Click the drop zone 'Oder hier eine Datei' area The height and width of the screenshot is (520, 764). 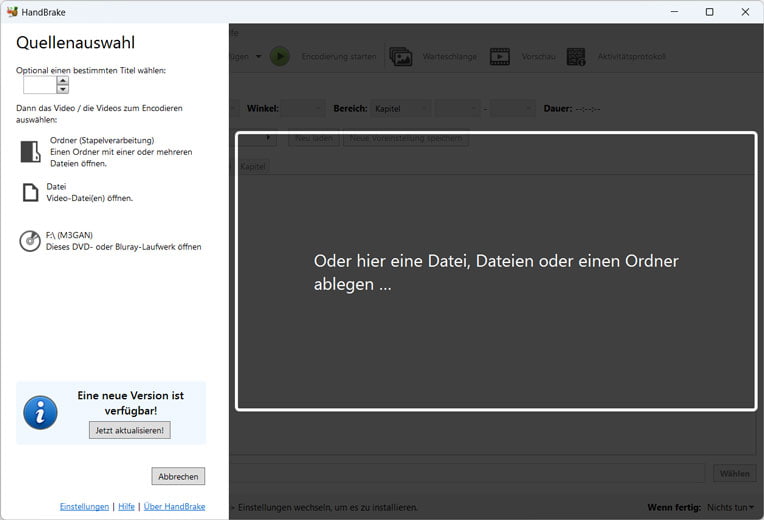(x=496, y=271)
